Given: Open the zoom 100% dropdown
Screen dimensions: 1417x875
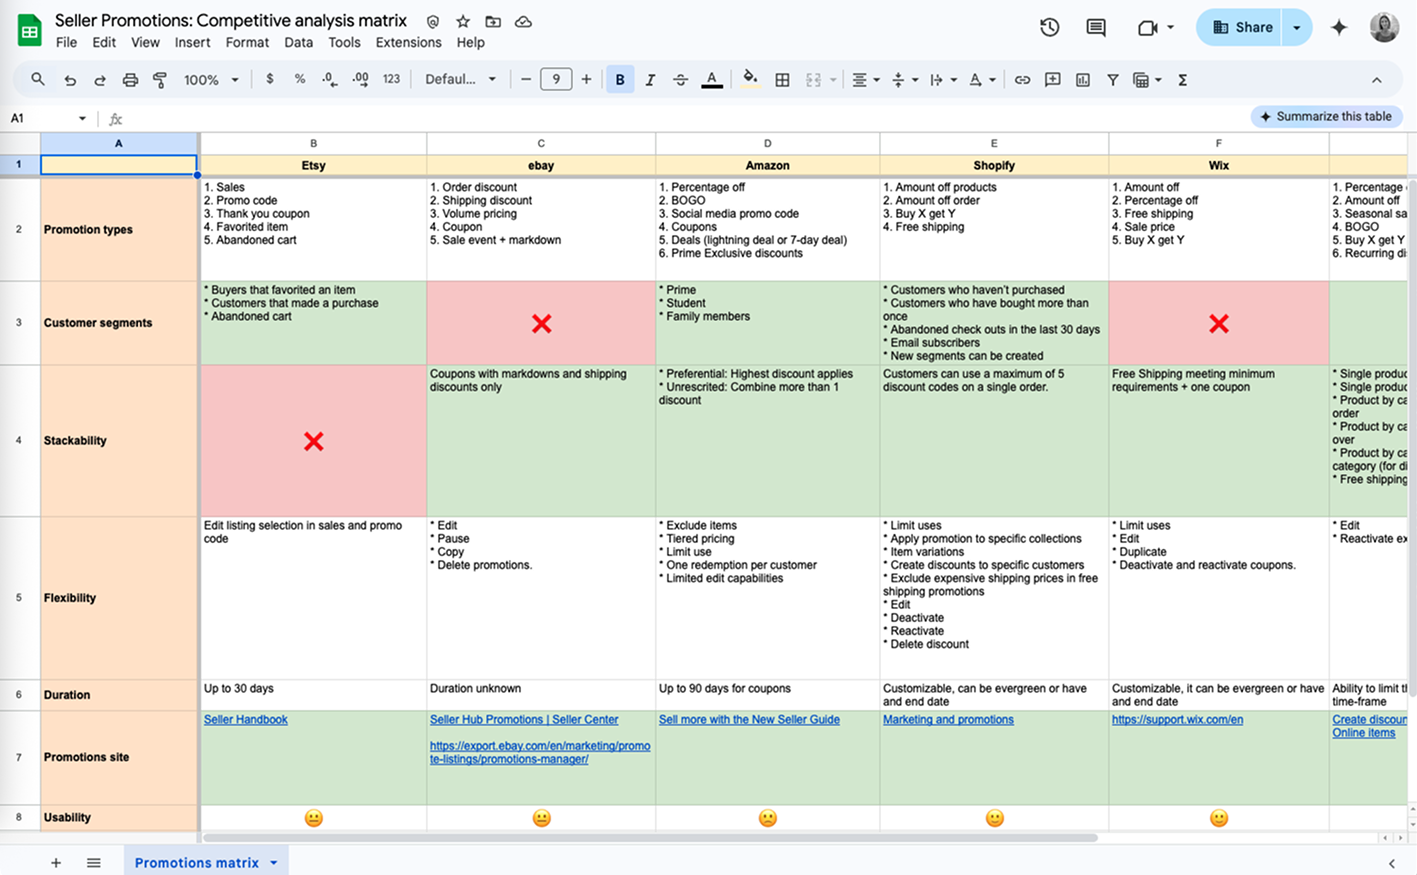Looking at the screenshot, I should [x=211, y=80].
